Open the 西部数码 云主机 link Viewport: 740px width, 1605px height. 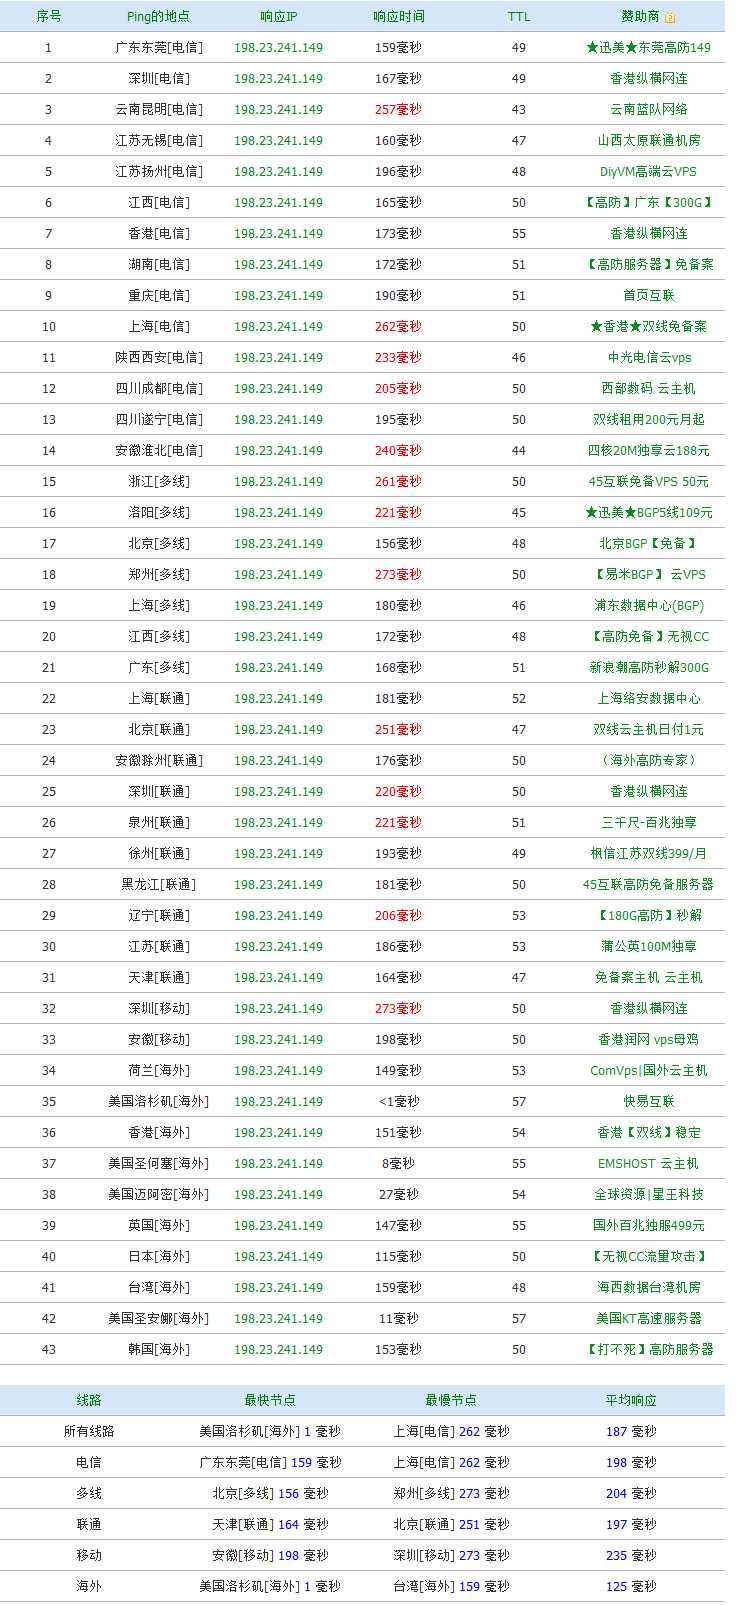click(648, 389)
